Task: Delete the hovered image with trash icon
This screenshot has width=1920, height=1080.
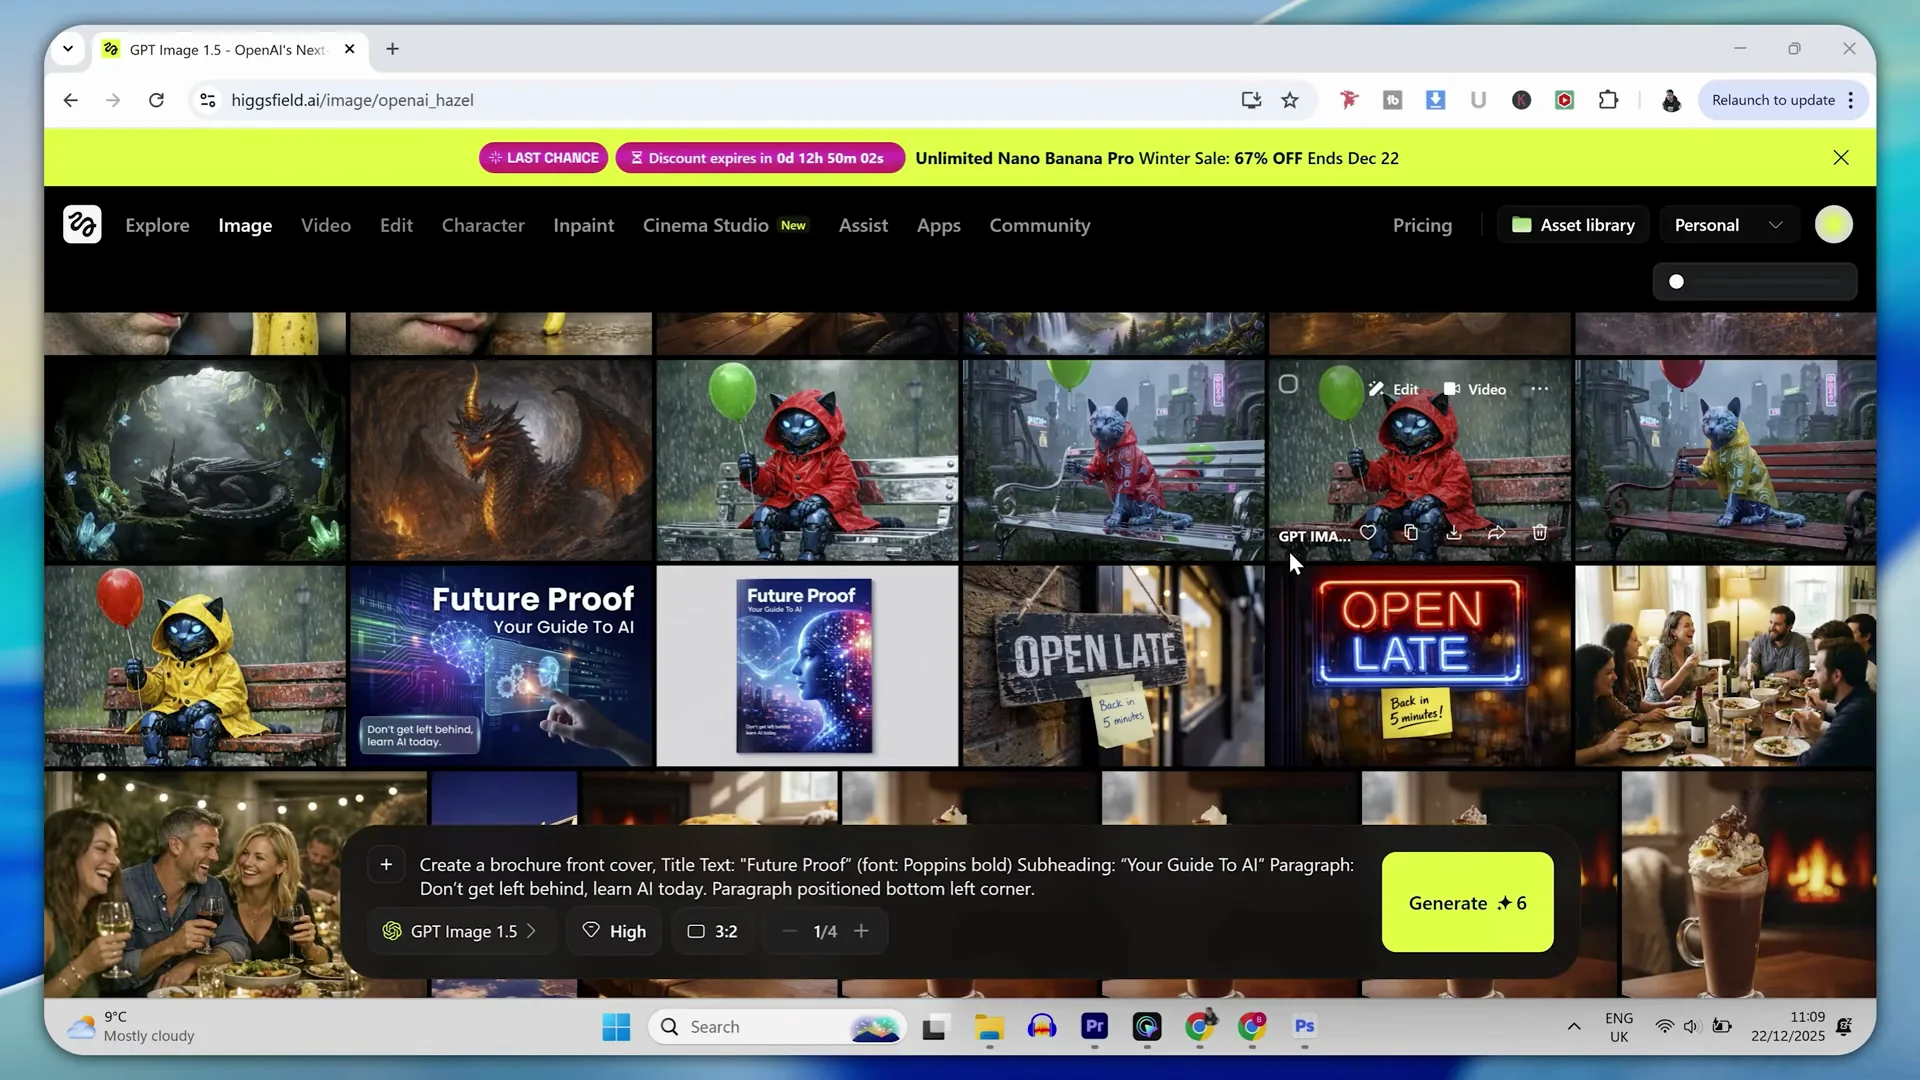Action: [1540, 533]
